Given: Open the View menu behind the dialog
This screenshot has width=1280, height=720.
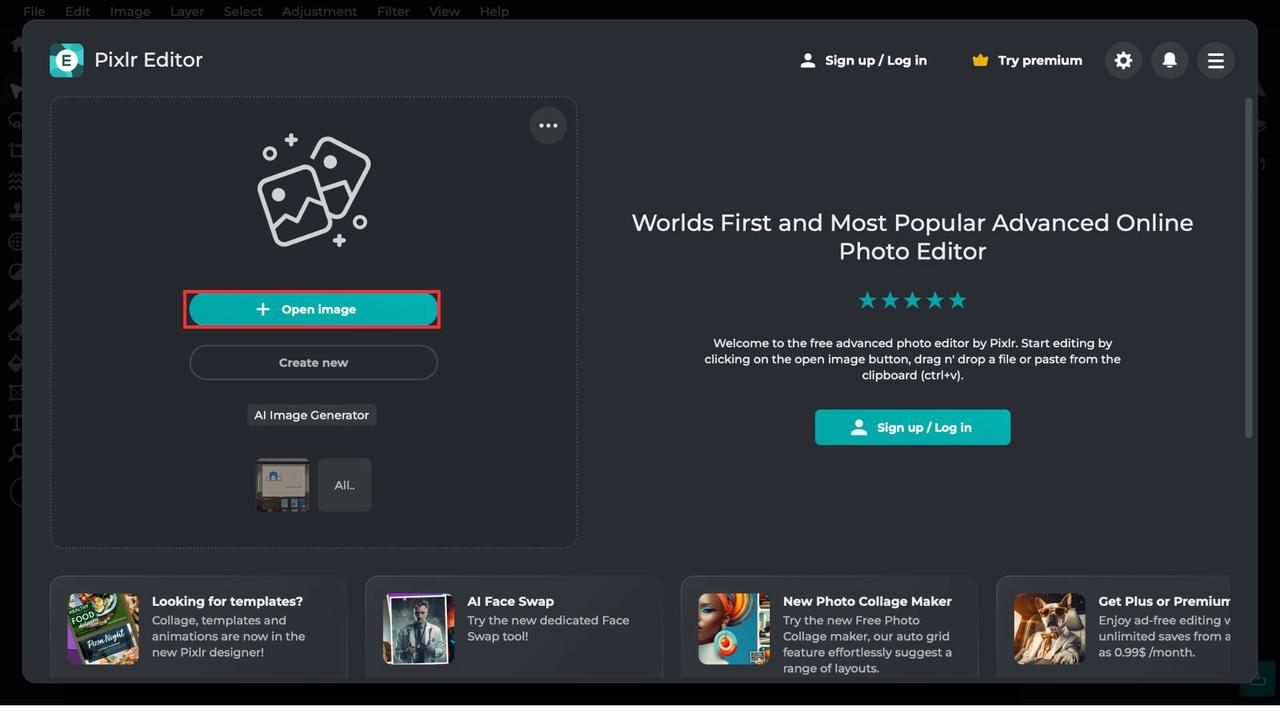Looking at the screenshot, I should pyautogui.click(x=444, y=11).
